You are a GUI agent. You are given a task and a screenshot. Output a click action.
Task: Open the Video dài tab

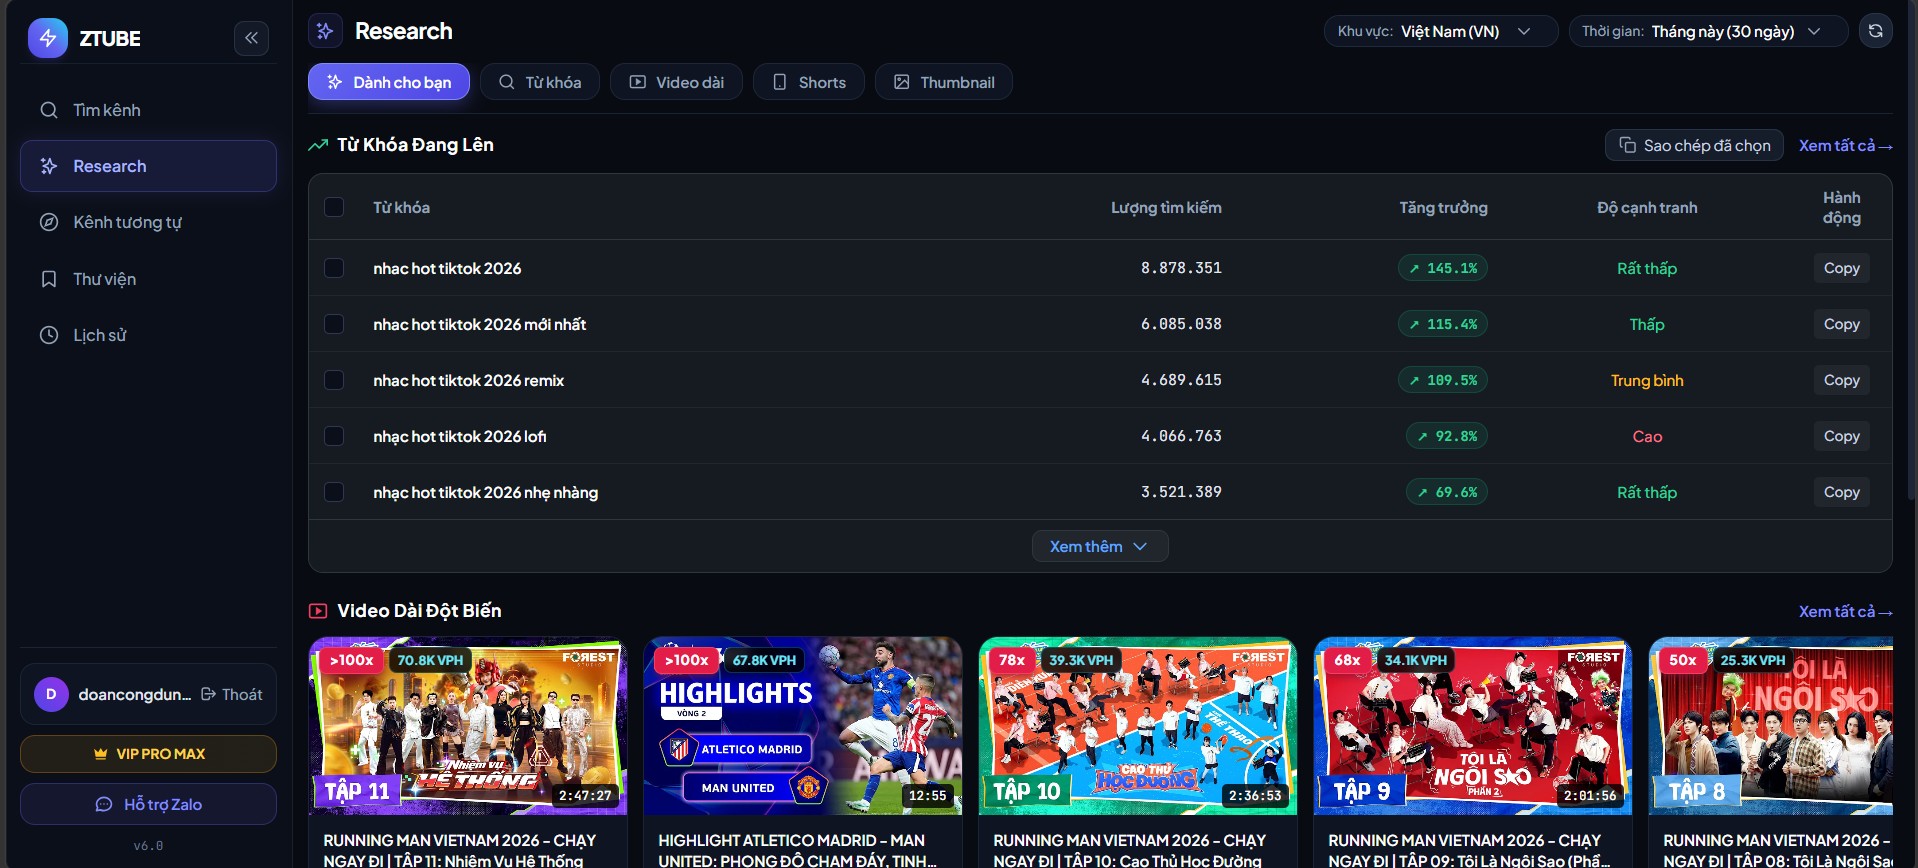click(x=677, y=82)
